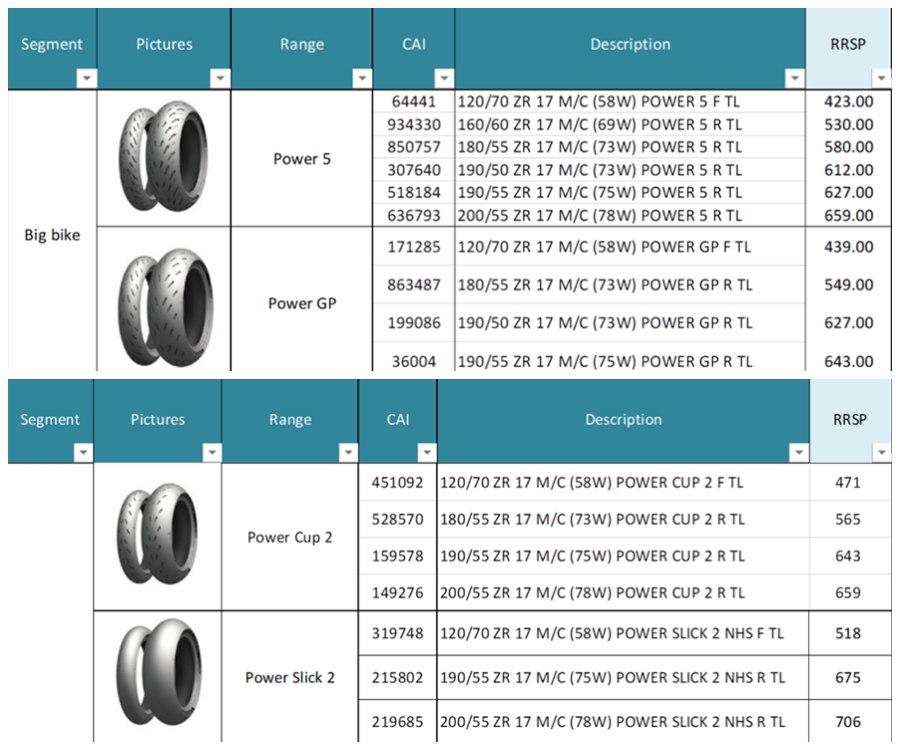The image size is (900, 750).
Task: Select RRSP value 530.00
Action: pyautogui.click(x=848, y=125)
